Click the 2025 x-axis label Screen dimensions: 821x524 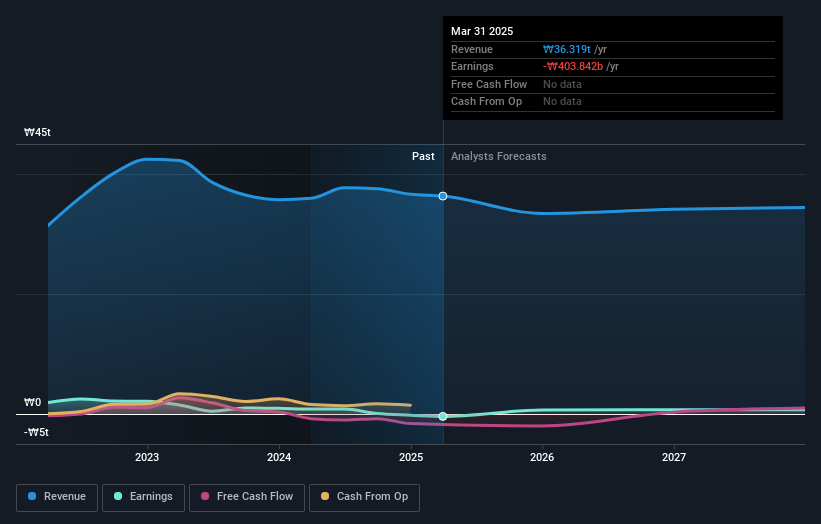pos(410,457)
